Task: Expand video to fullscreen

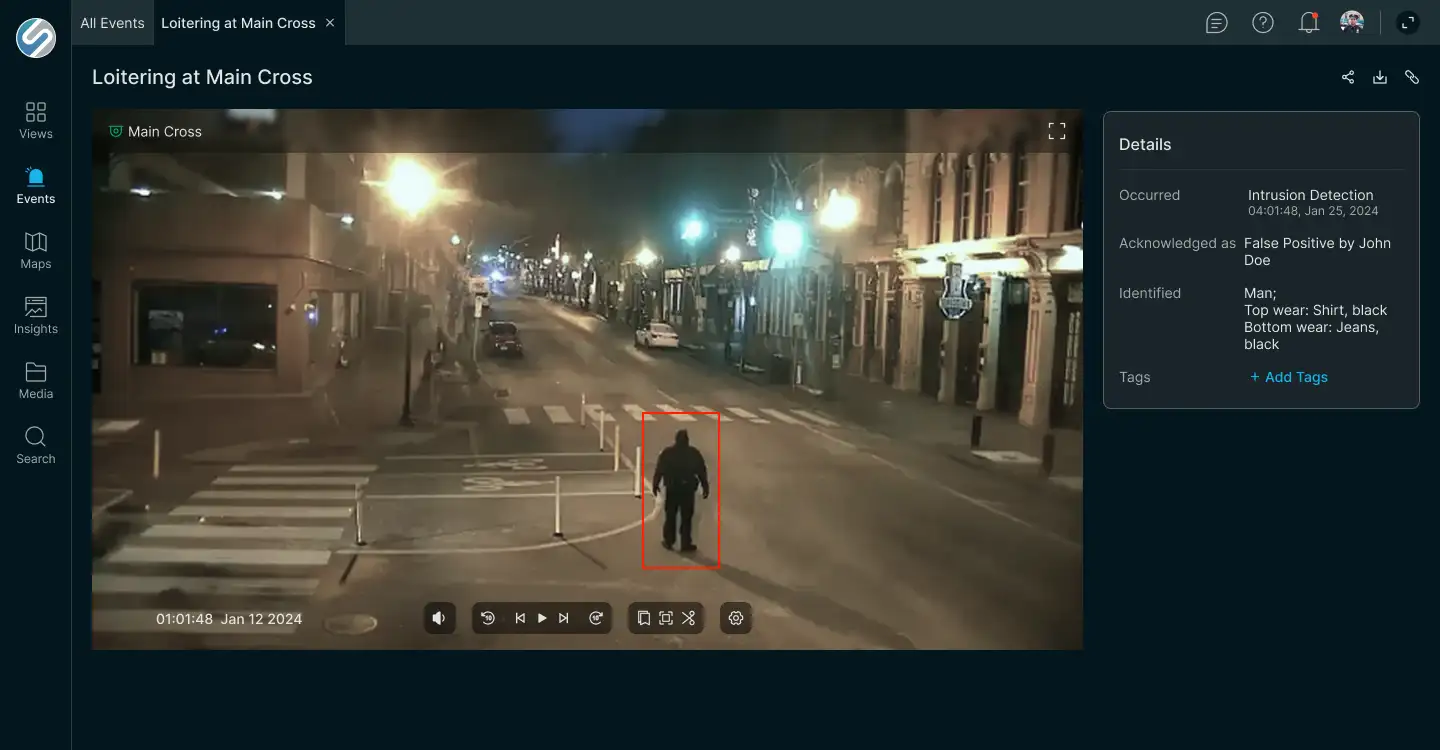Action: [x=1057, y=131]
